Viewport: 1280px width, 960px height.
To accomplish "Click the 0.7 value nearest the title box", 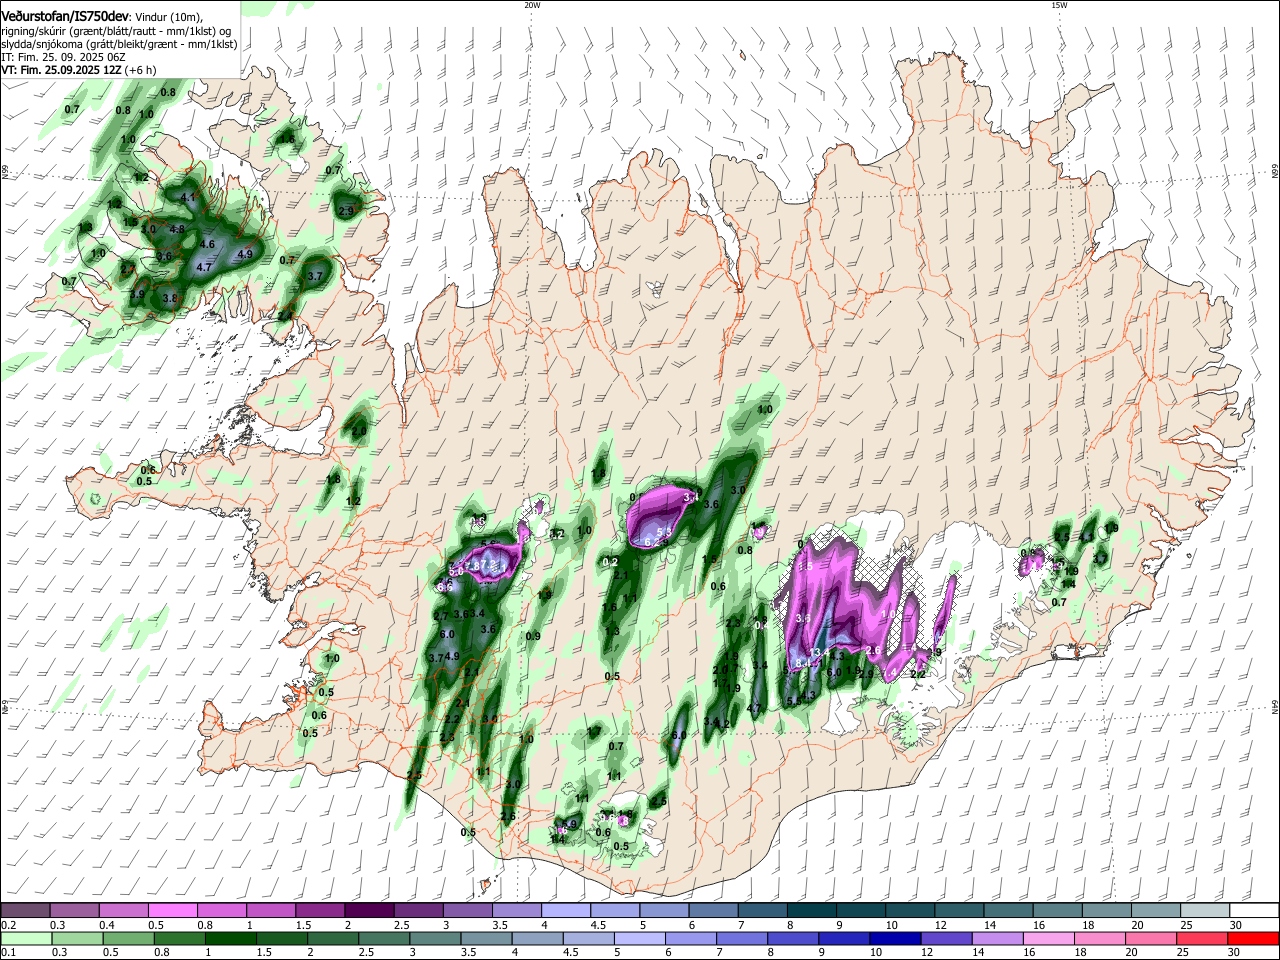I will click(72, 109).
